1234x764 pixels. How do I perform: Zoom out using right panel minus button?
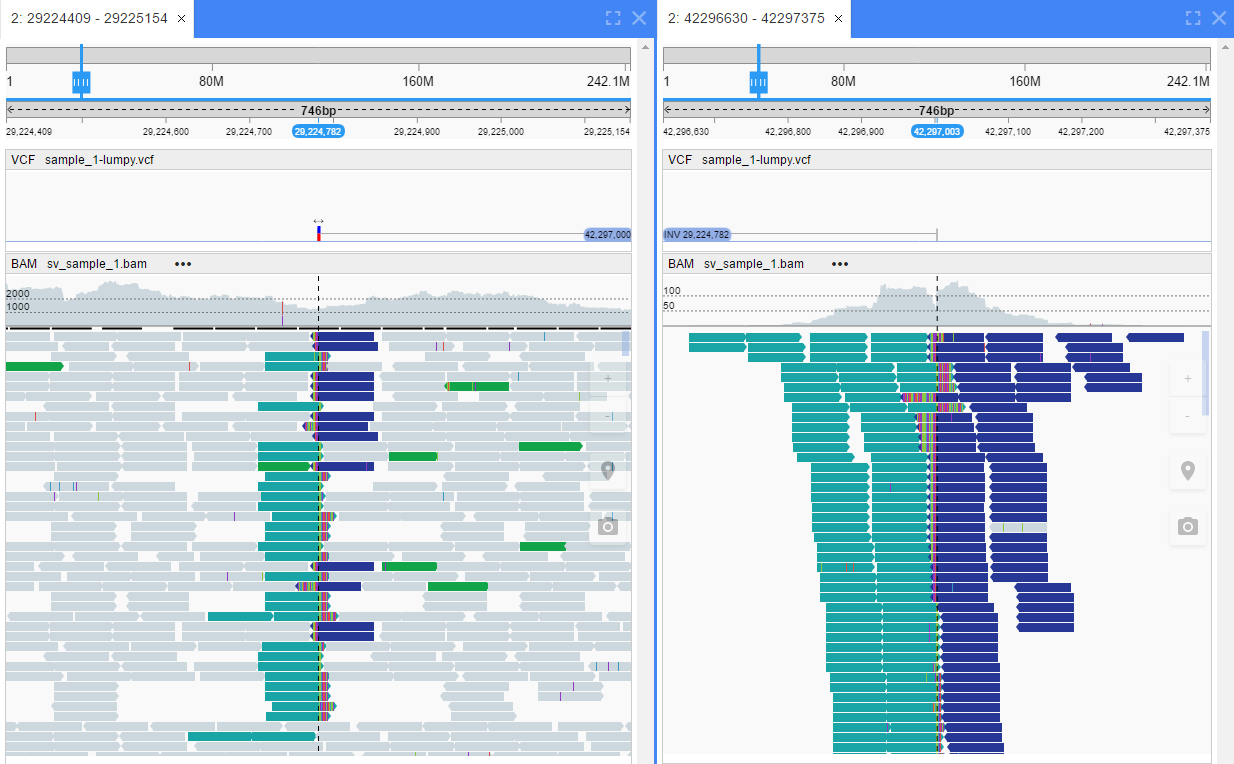coord(1187,415)
